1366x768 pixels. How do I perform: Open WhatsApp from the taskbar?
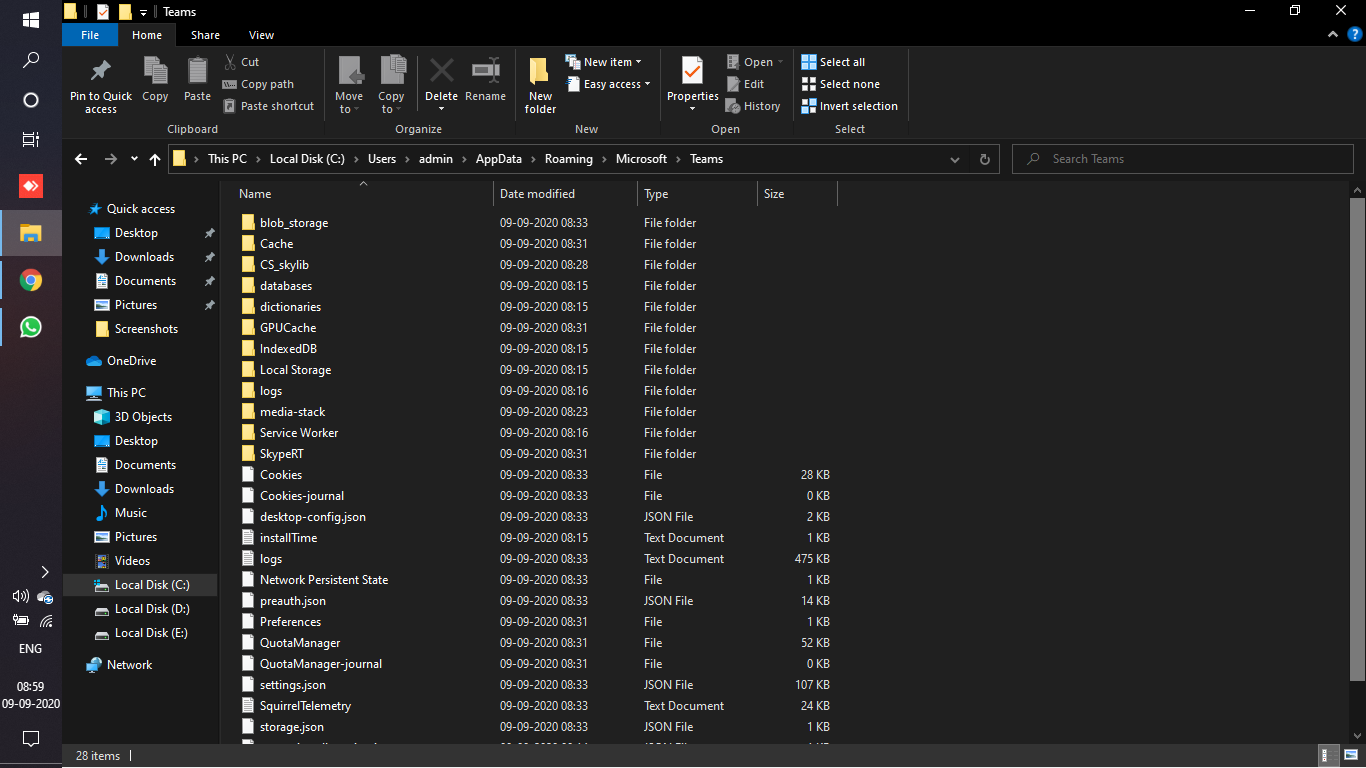coord(31,326)
